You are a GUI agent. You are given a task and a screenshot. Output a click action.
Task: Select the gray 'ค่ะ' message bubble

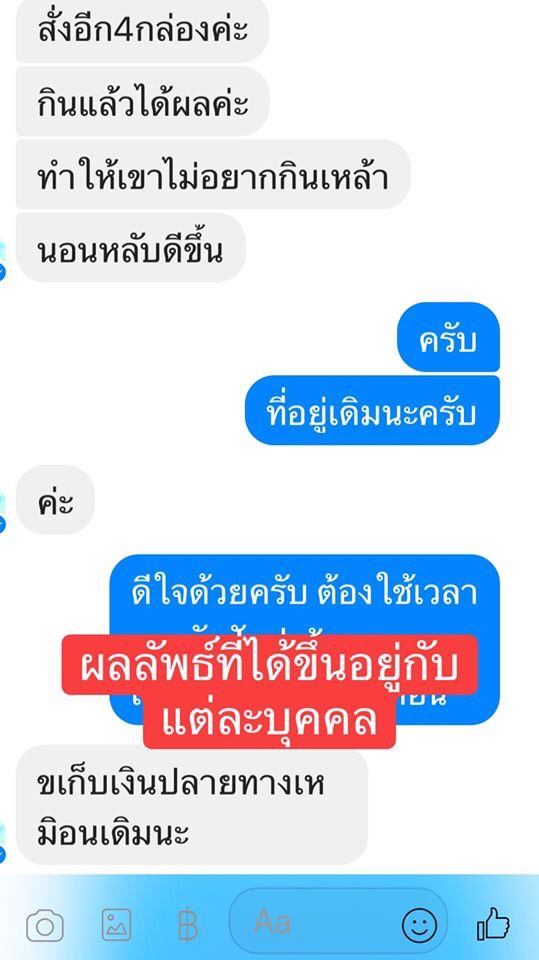[x=55, y=500]
